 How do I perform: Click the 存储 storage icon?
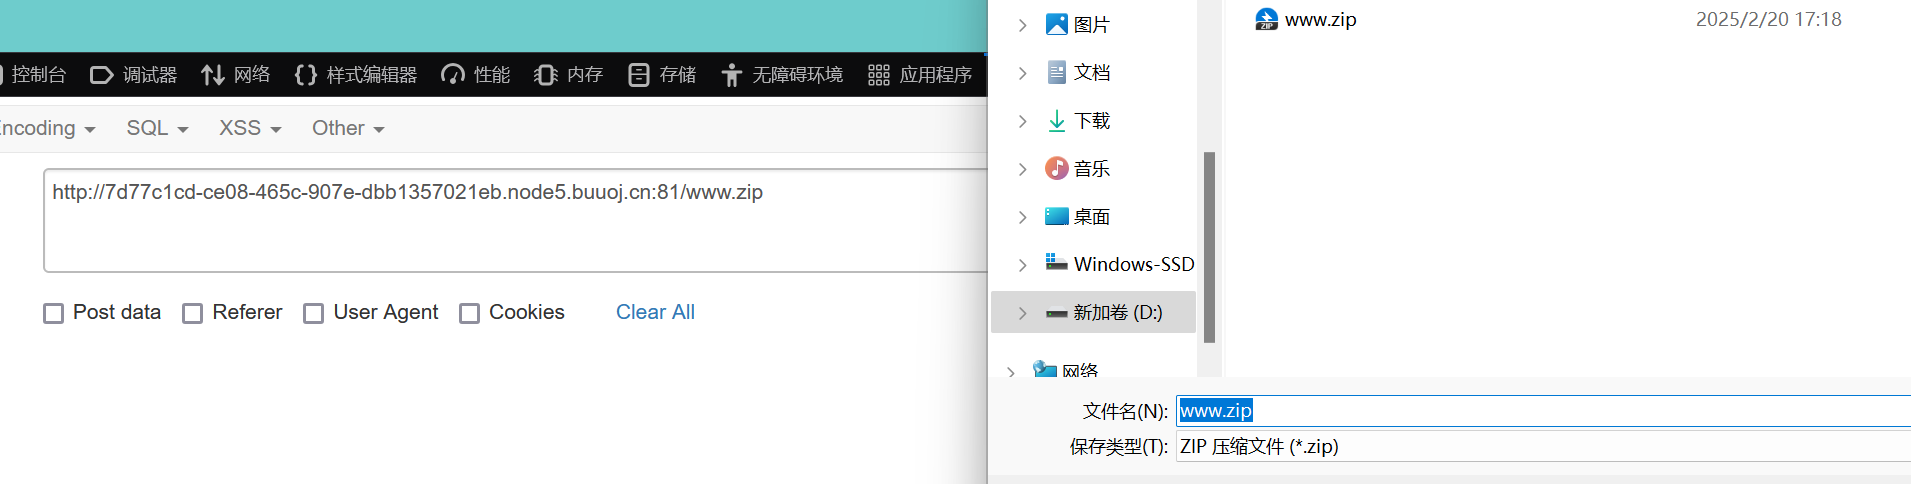639,75
